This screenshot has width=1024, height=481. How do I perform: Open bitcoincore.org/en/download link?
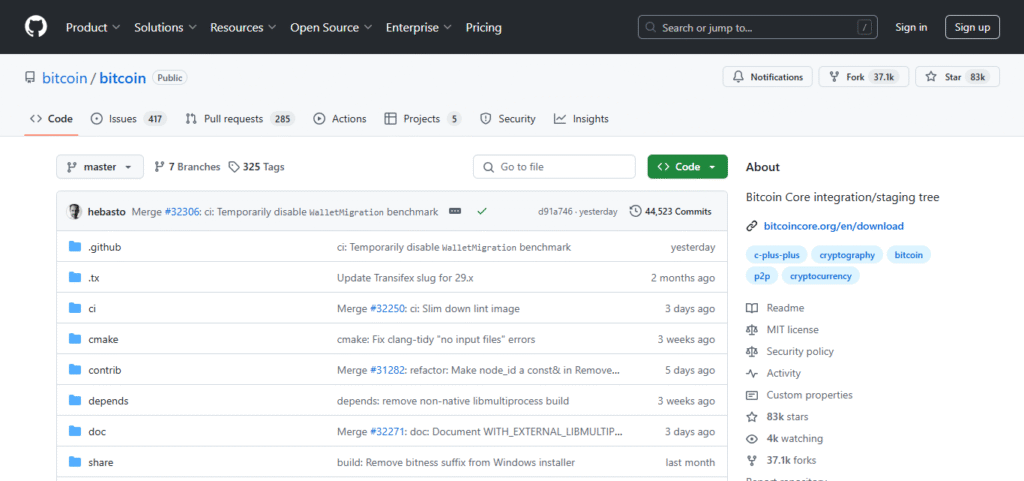[833, 226]
